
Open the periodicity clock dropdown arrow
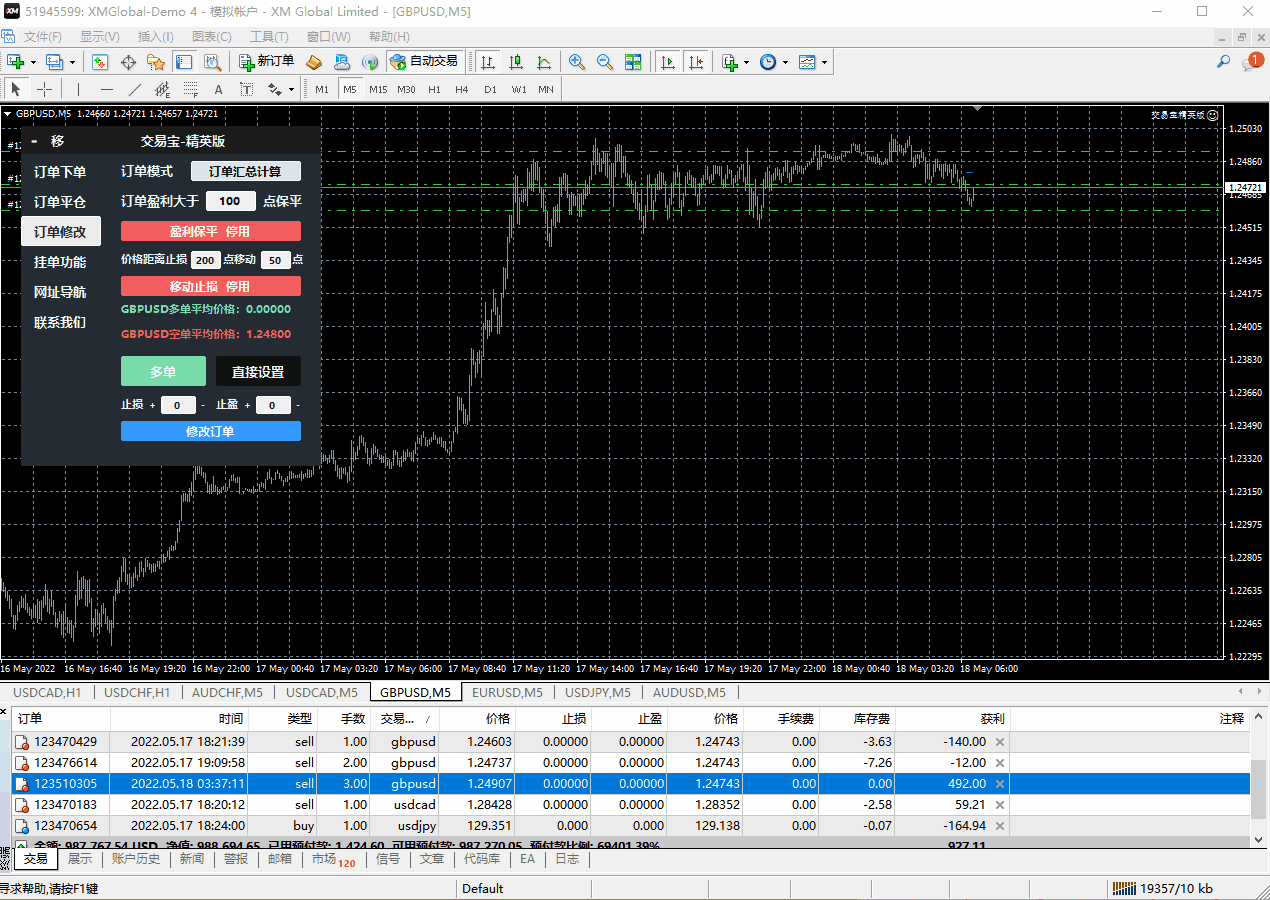[785, 62]
